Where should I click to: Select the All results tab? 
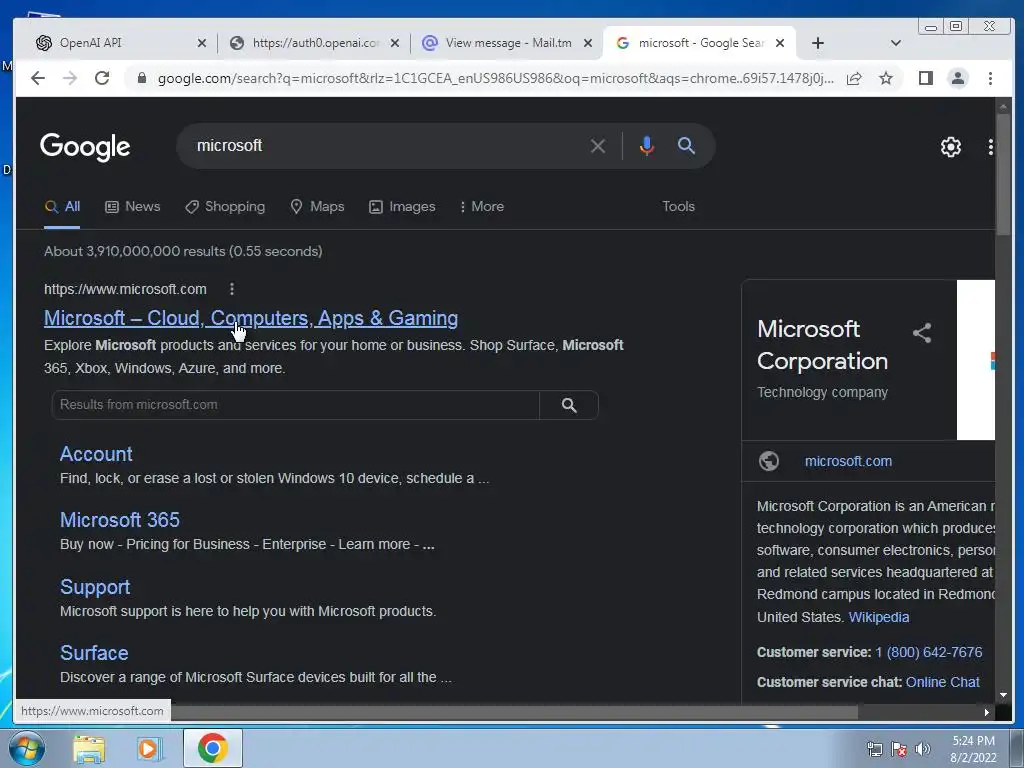click(62, 206)
